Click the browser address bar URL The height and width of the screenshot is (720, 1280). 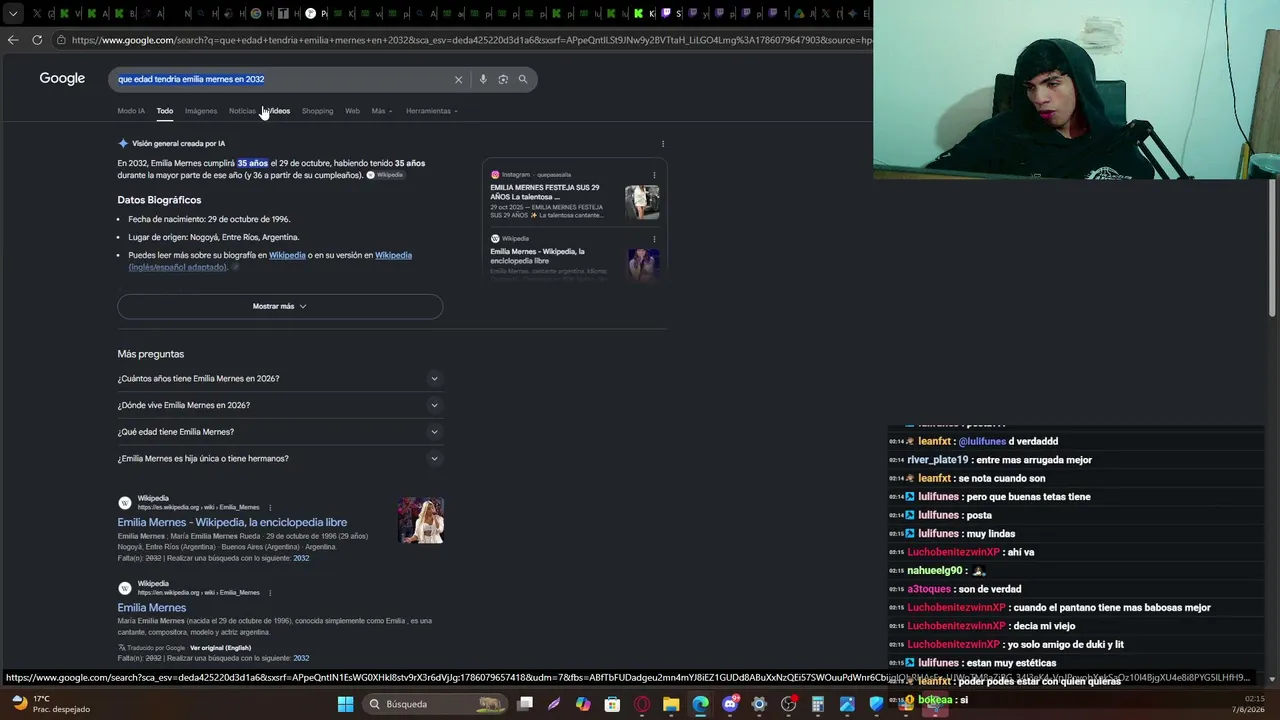(x=470, y=40)
